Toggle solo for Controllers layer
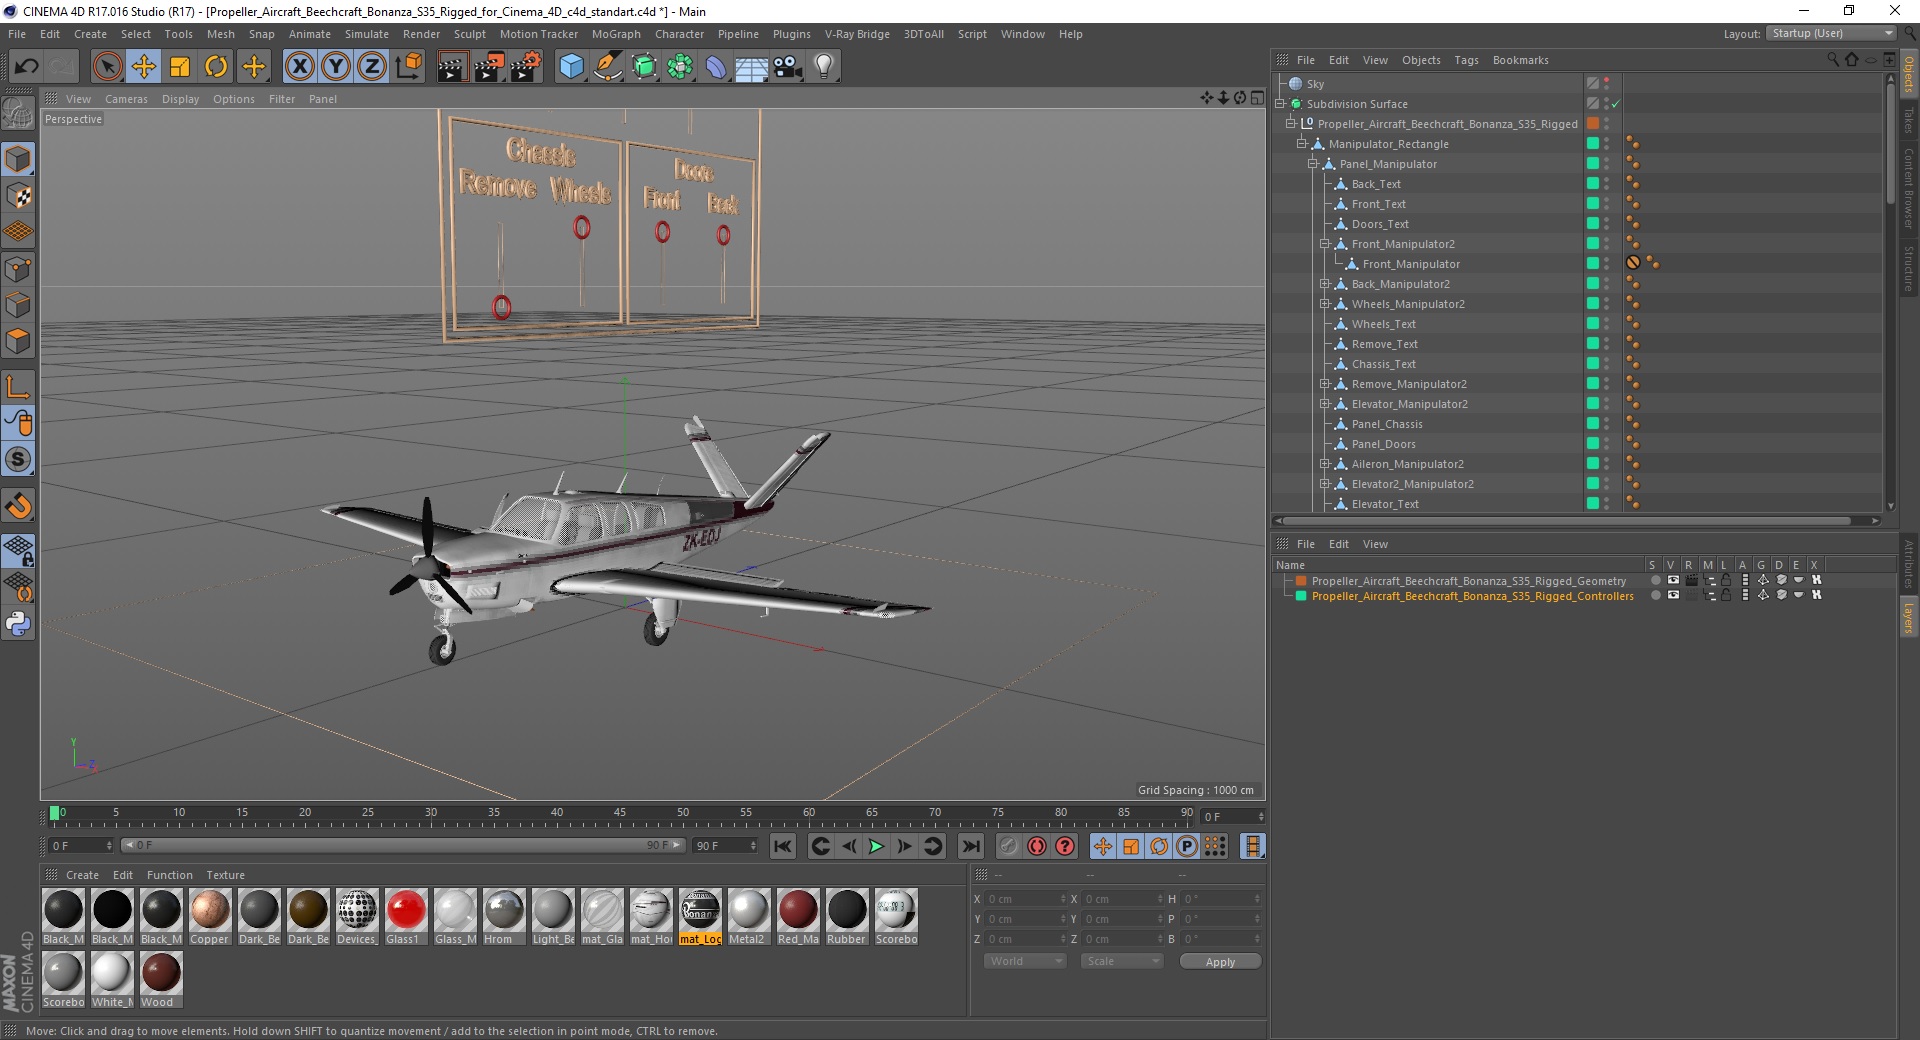 (x=1655, y=595)
